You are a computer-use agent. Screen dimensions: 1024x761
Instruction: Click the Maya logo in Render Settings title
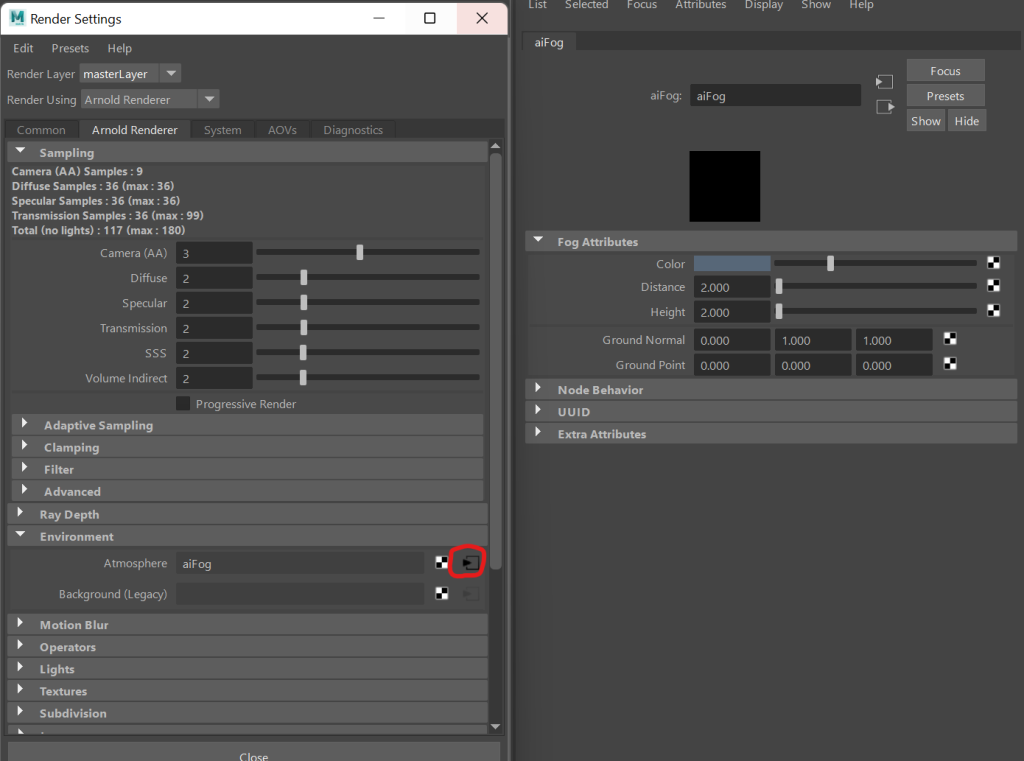[17, 18]
